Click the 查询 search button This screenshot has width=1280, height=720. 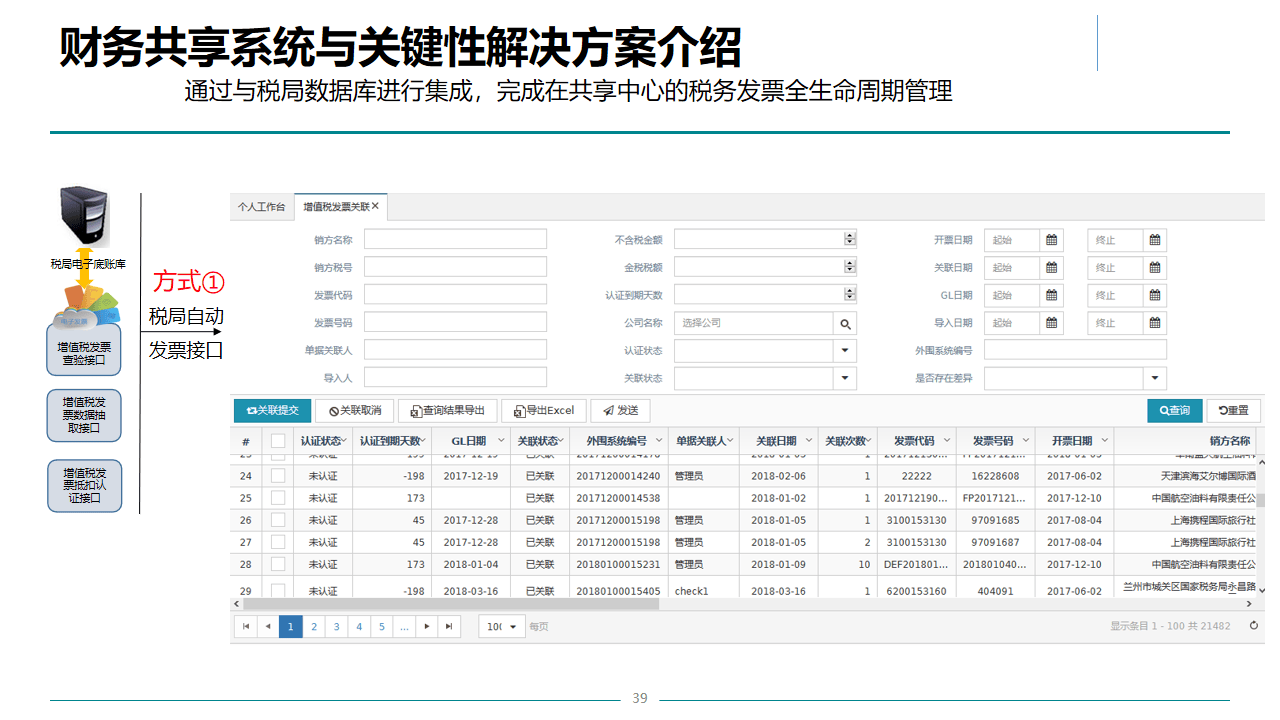pyautogui.click(x=1174, y=410)
